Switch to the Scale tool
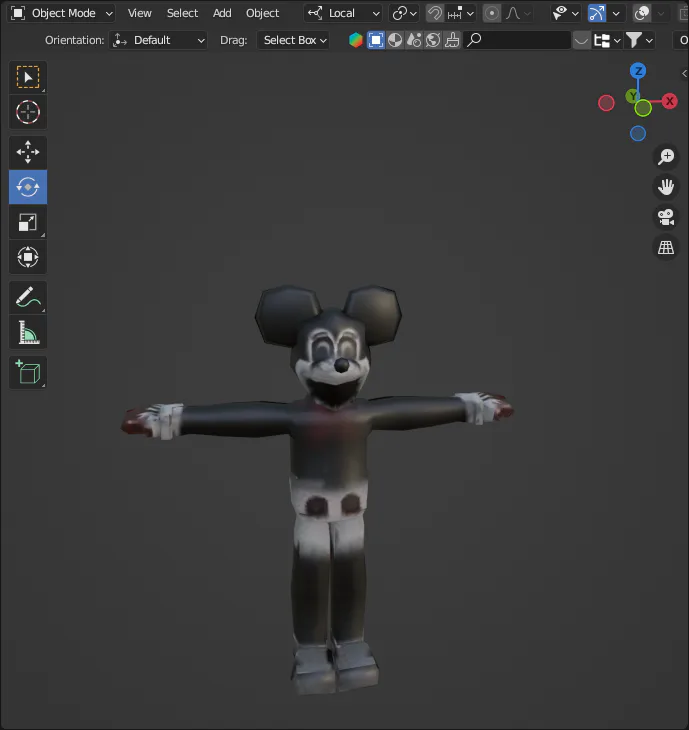This screenshot has height=730, width=689. [x=28, y=222]
